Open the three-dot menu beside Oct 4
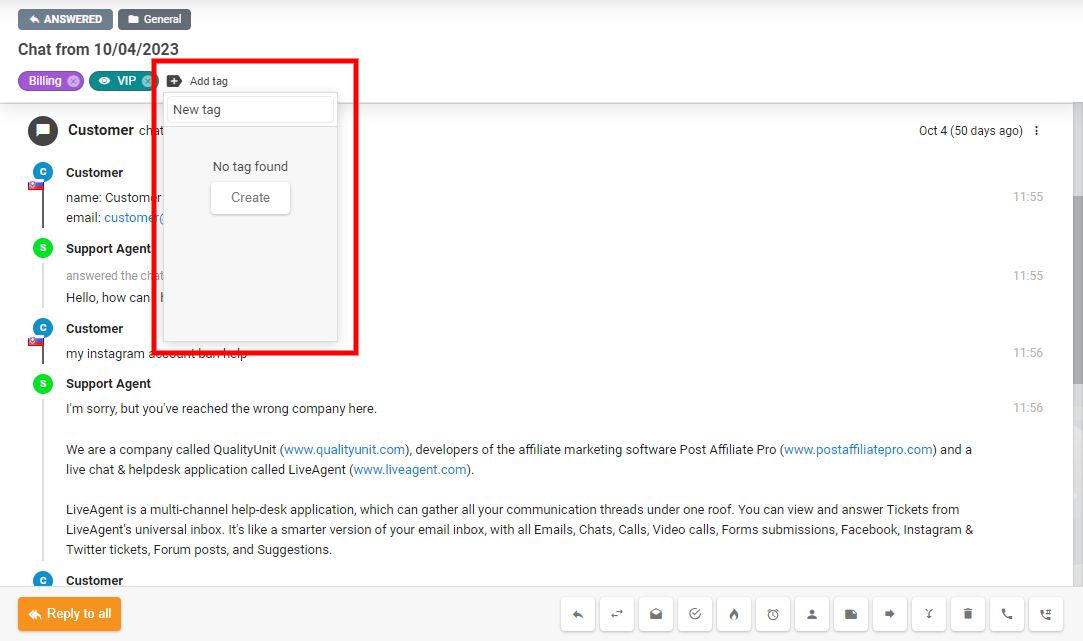 [x=1036, y=130]
